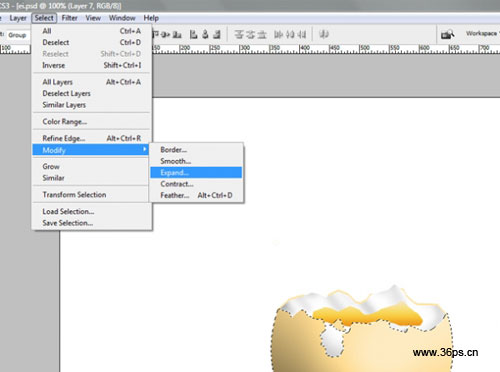Choose All Layers in Select menu
This screenshot has width=500, height=372.
(91, 82)
